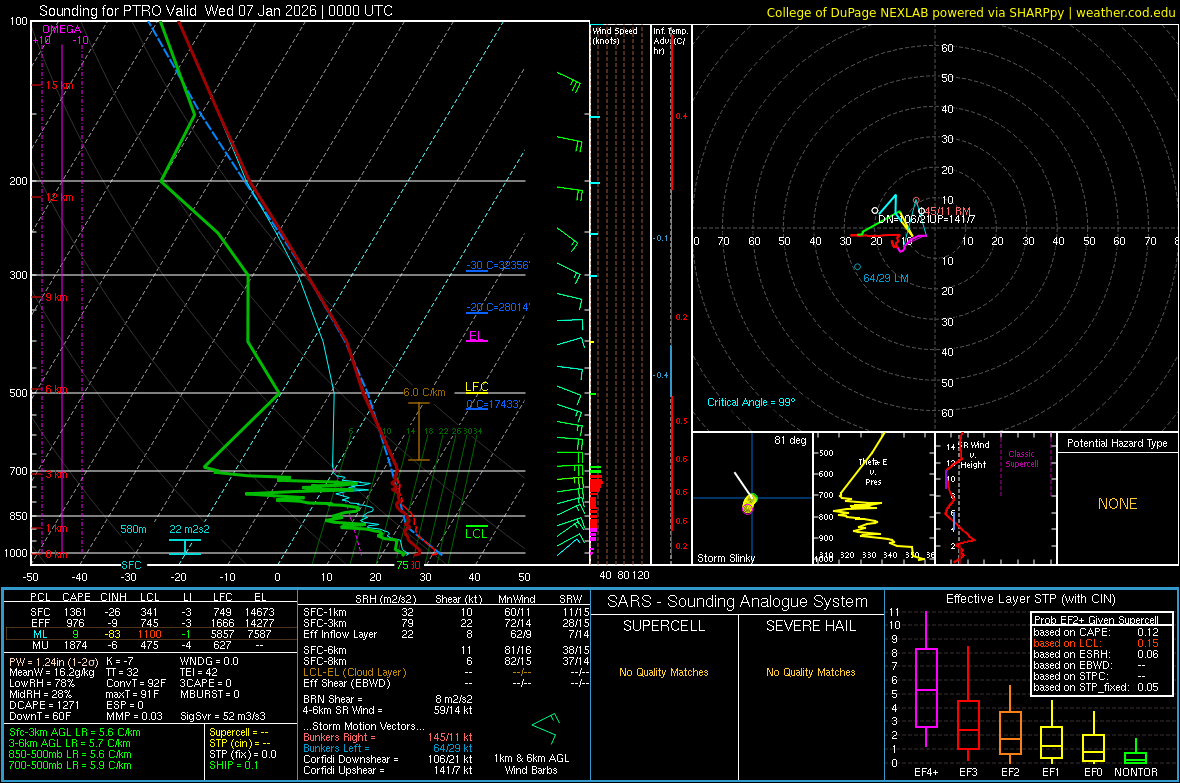Click the Theta-E v. Pres plot label
The height and width of the screenshot is (783, 1180).
pyautogui.click(x=873, y=471)
